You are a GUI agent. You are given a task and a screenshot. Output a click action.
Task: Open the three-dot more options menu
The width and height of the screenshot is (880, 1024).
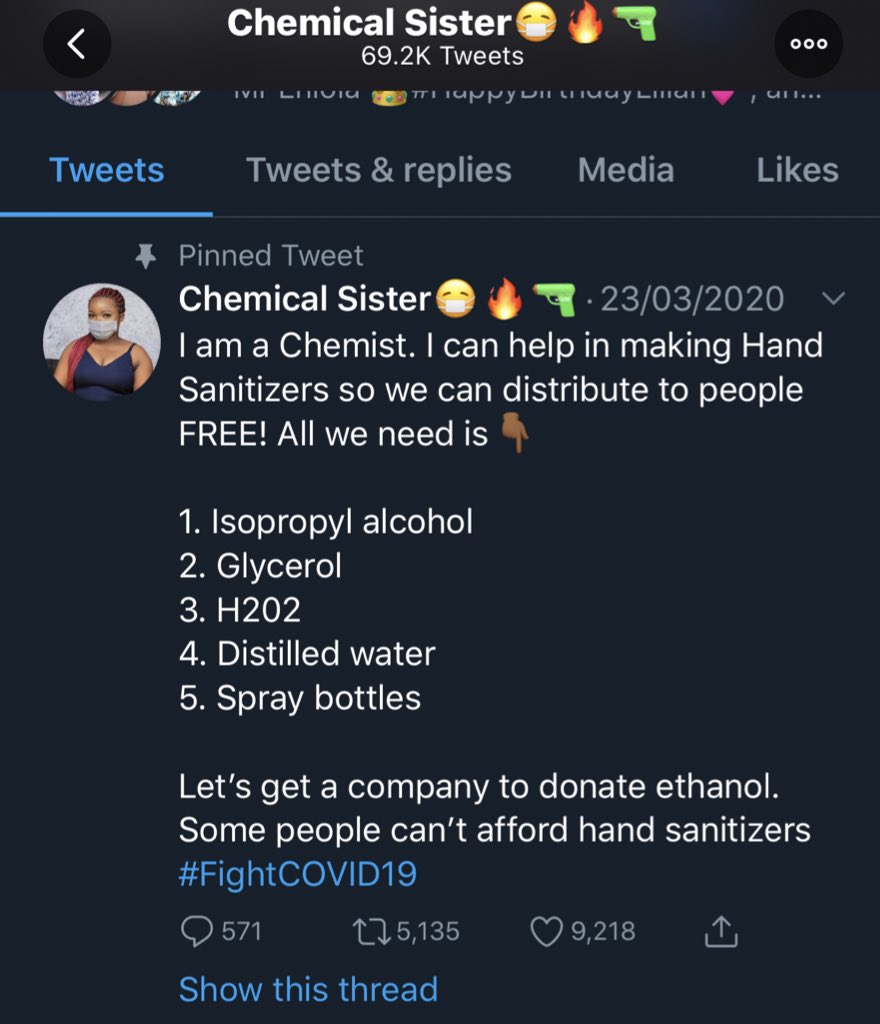point(808,44)
